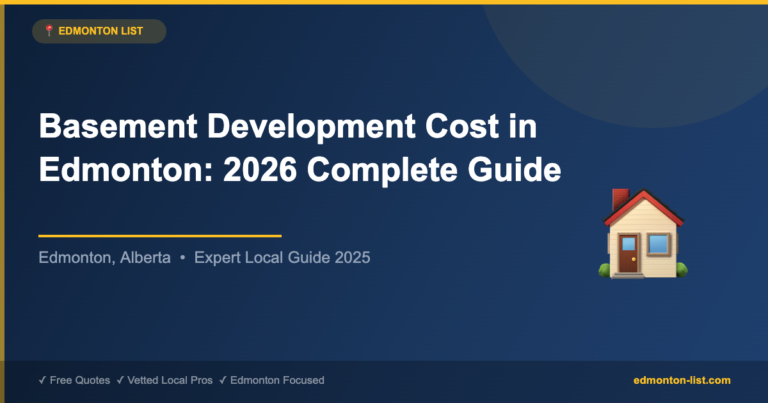Click the '✓ Edmonton Focused' text
The image size is (768, 403).
click(272, 380)
